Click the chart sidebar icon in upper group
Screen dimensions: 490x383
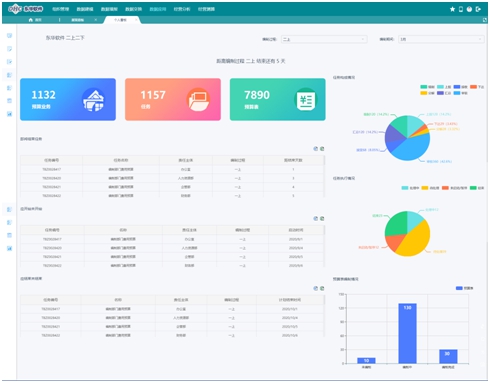click(9, 114)
